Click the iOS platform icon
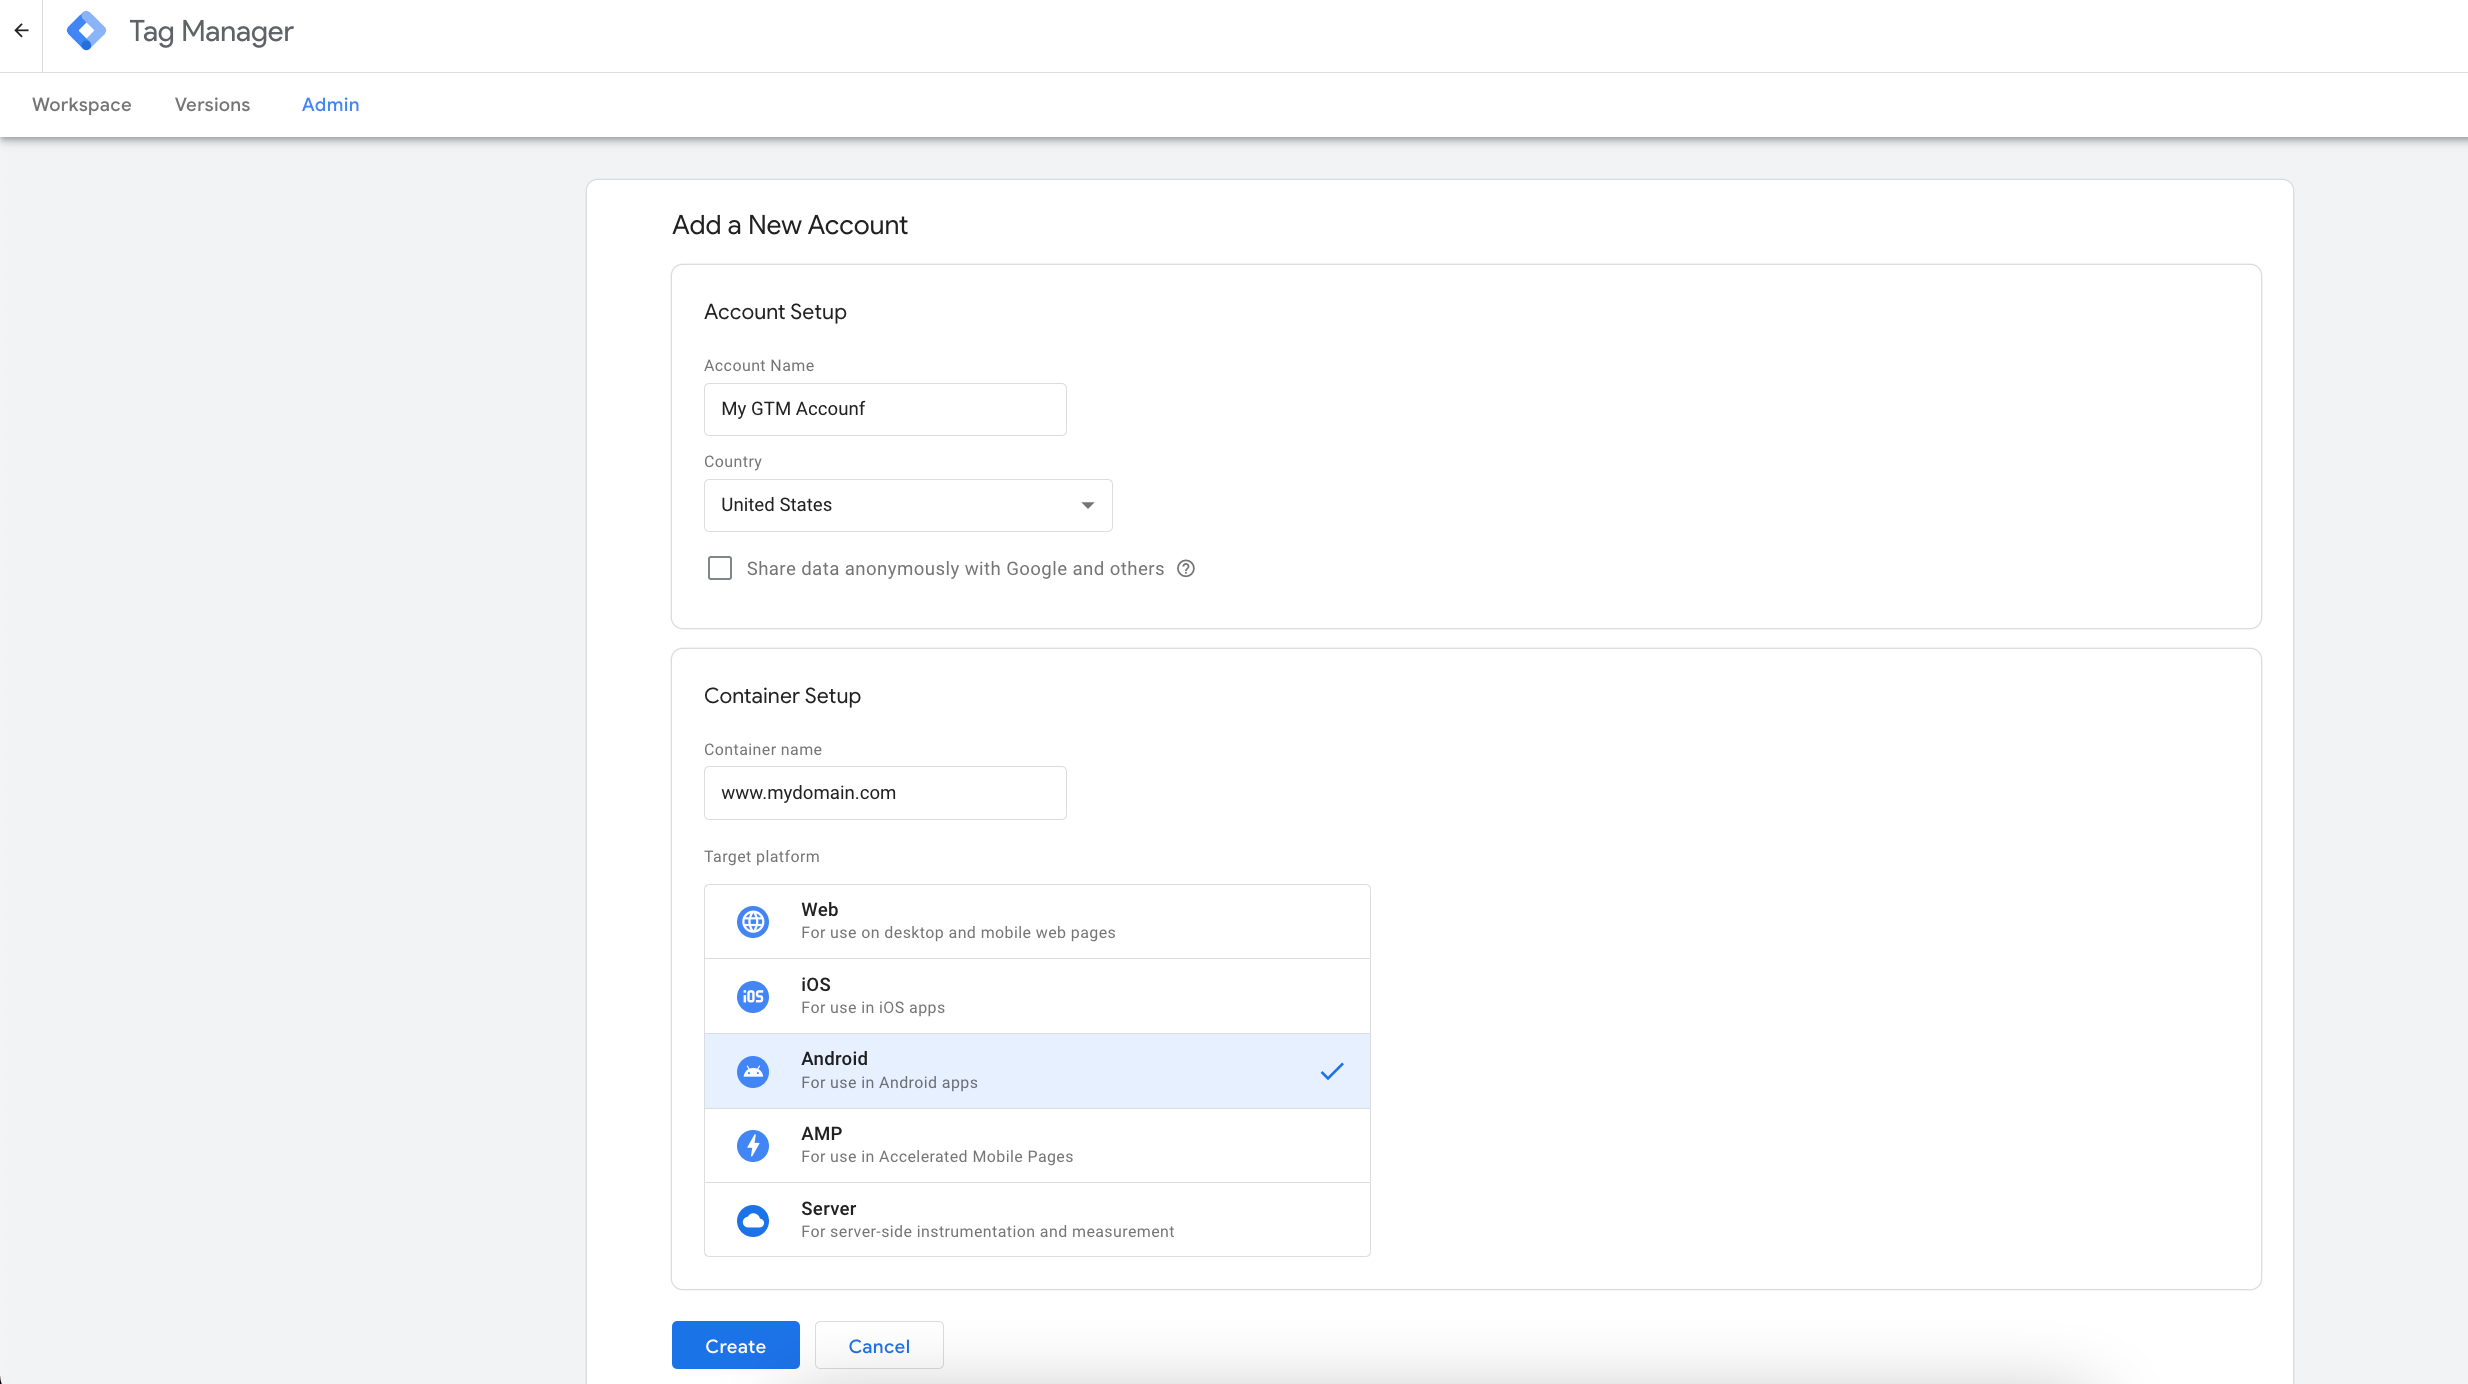2468x1384 pixels. click(x=753, y=996)
